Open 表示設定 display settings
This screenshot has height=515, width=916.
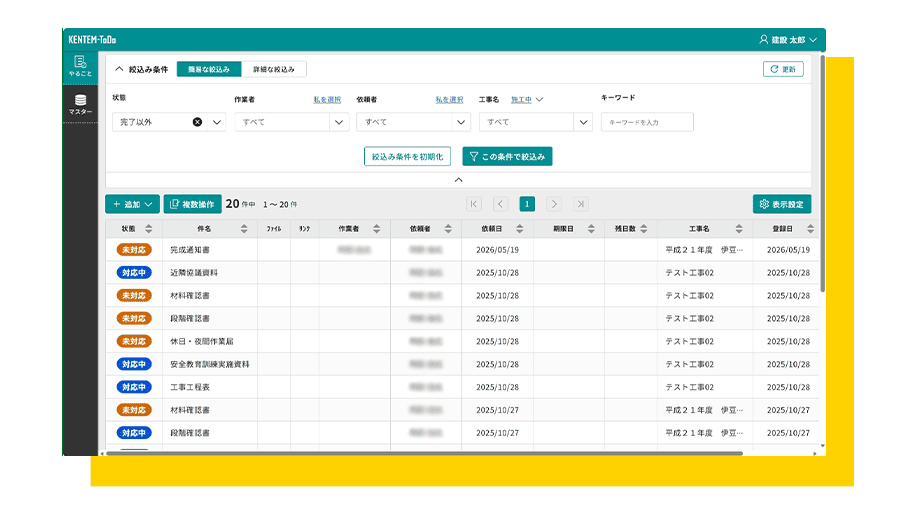[x=782, y=204]
